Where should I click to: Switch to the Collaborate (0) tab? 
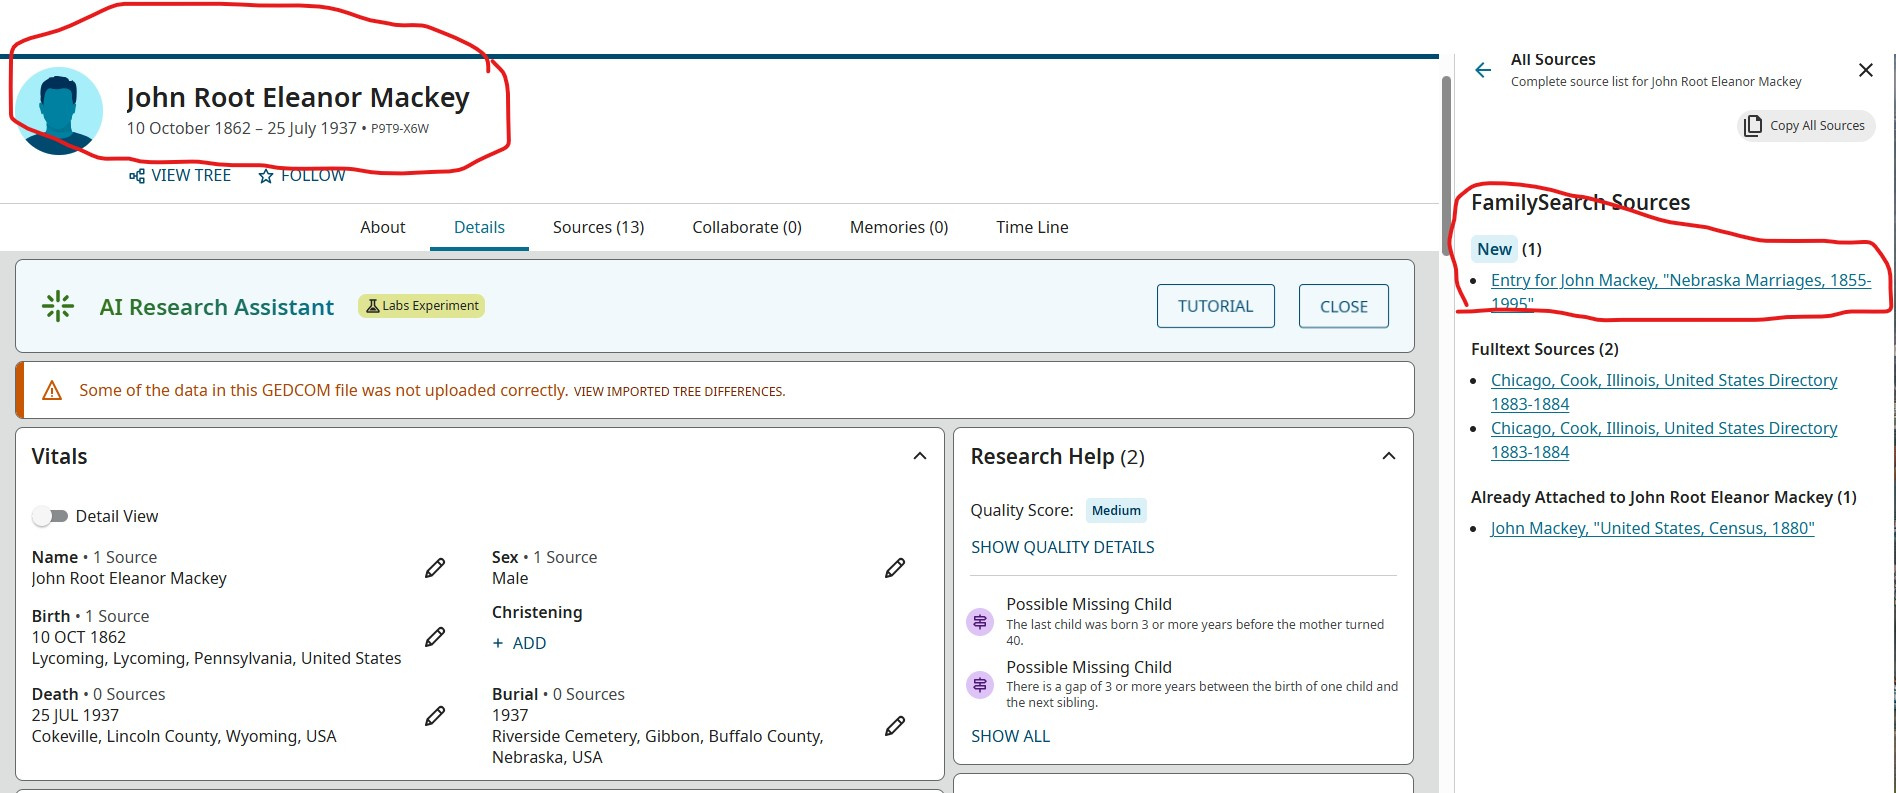pyautogui.click(x=747, y=227)
